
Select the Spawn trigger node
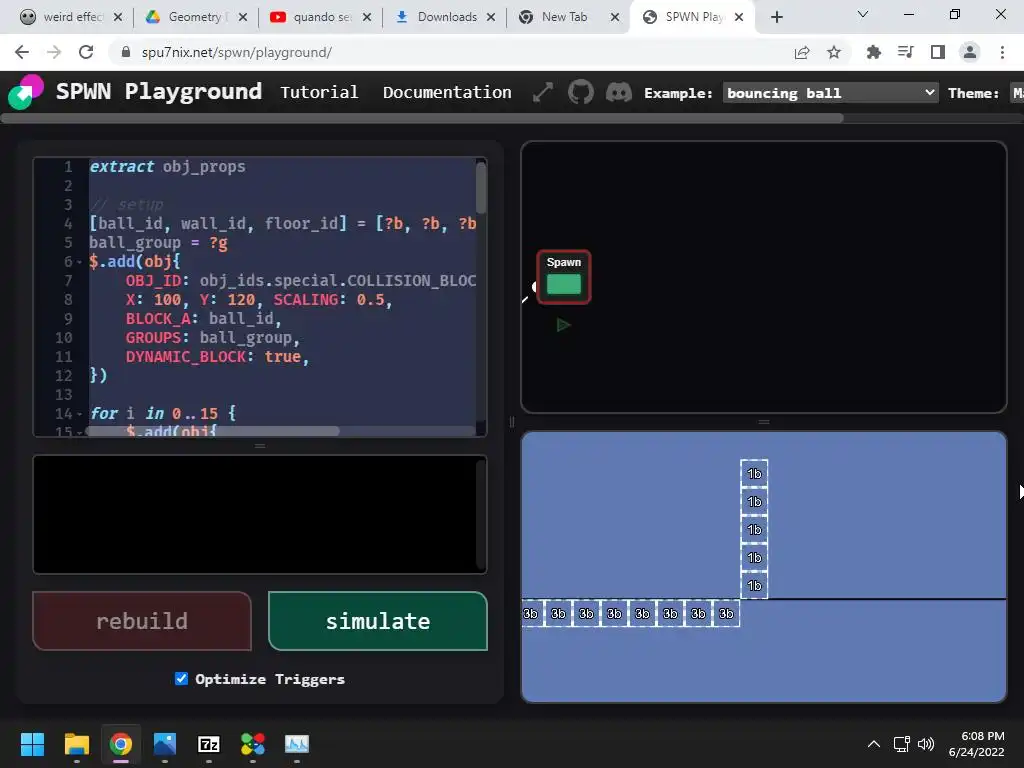[564, 277]
